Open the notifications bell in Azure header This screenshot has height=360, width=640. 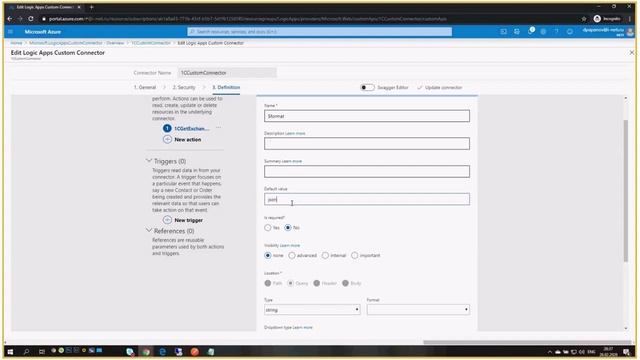tap(530, 31)
